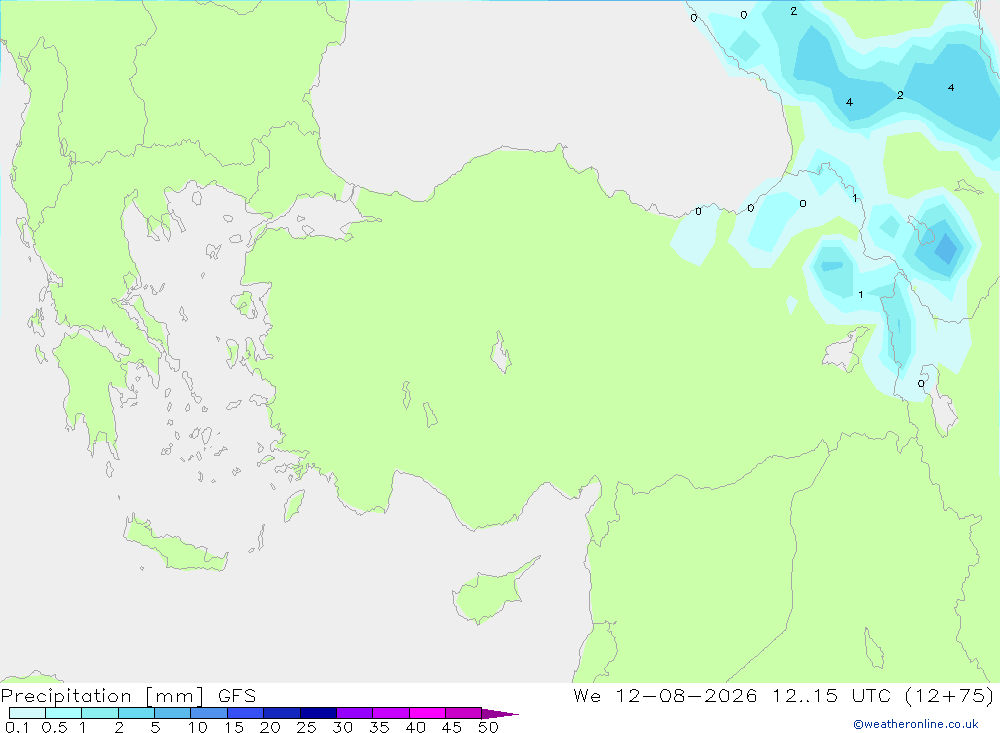Screen dimensions: 1000x733
Task: Open the weatheronline.co.uk copyright link
Action: click(916, 724)
